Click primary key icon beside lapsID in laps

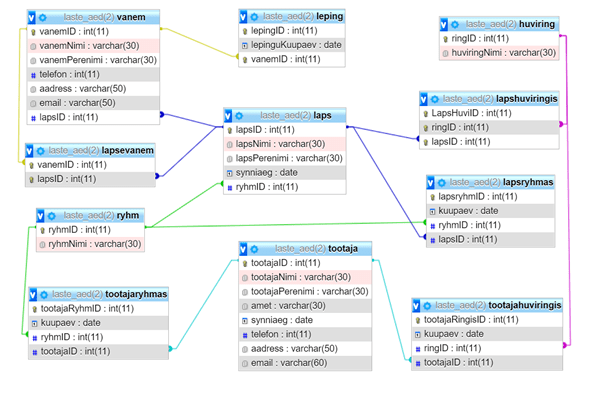click(229, 130)
